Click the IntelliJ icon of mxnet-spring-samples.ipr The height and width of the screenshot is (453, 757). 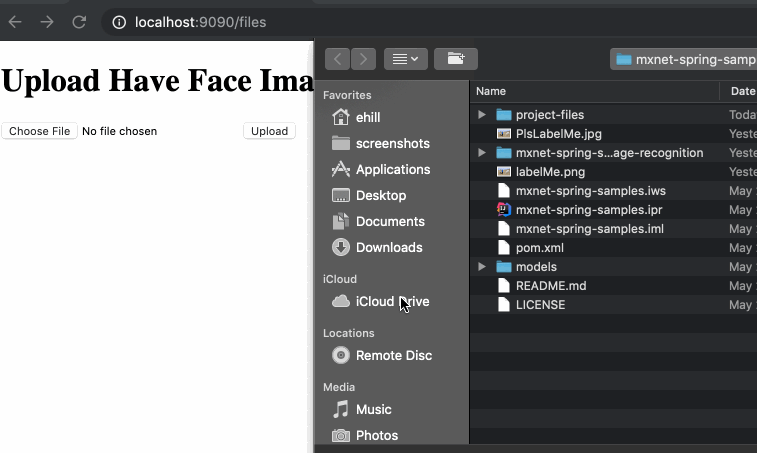pyautogui.click(x=504, y=210)
